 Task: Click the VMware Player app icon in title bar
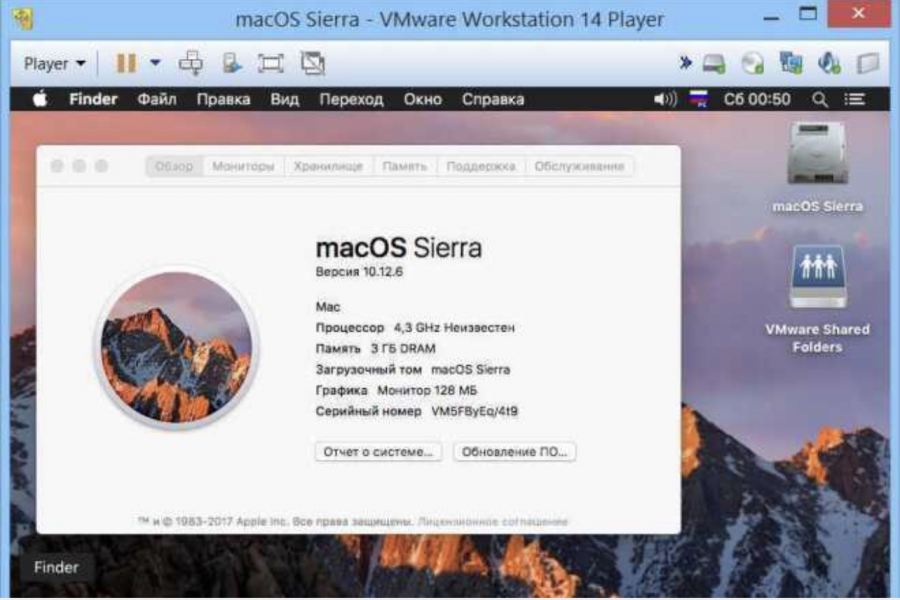click(23, 18)
